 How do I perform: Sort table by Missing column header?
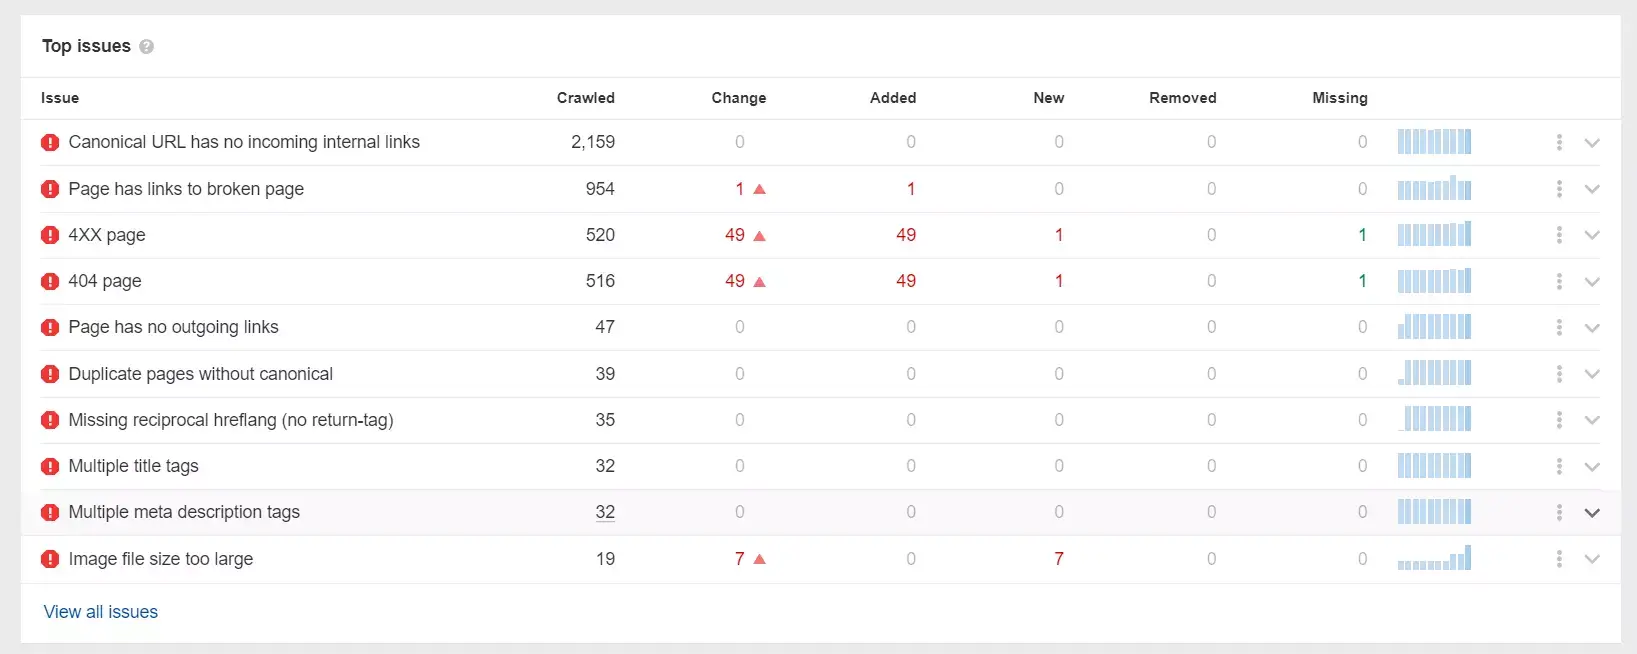click(1340, 98)
